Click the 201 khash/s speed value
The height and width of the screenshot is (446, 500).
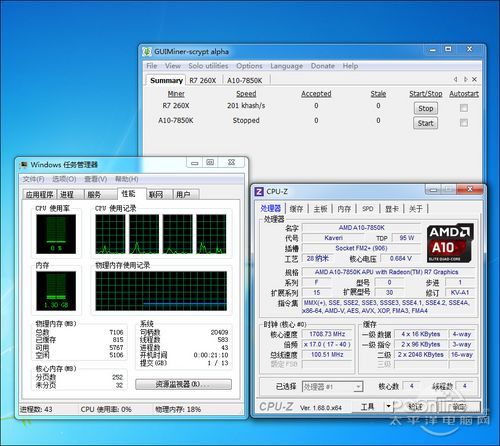pos(246,106)
